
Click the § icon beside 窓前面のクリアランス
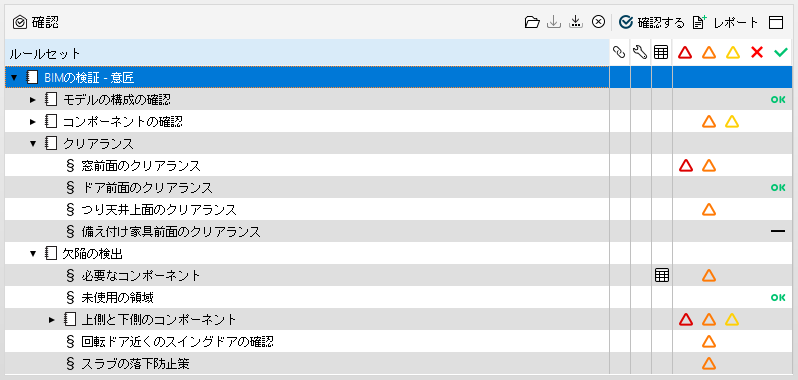coord(70,165)
